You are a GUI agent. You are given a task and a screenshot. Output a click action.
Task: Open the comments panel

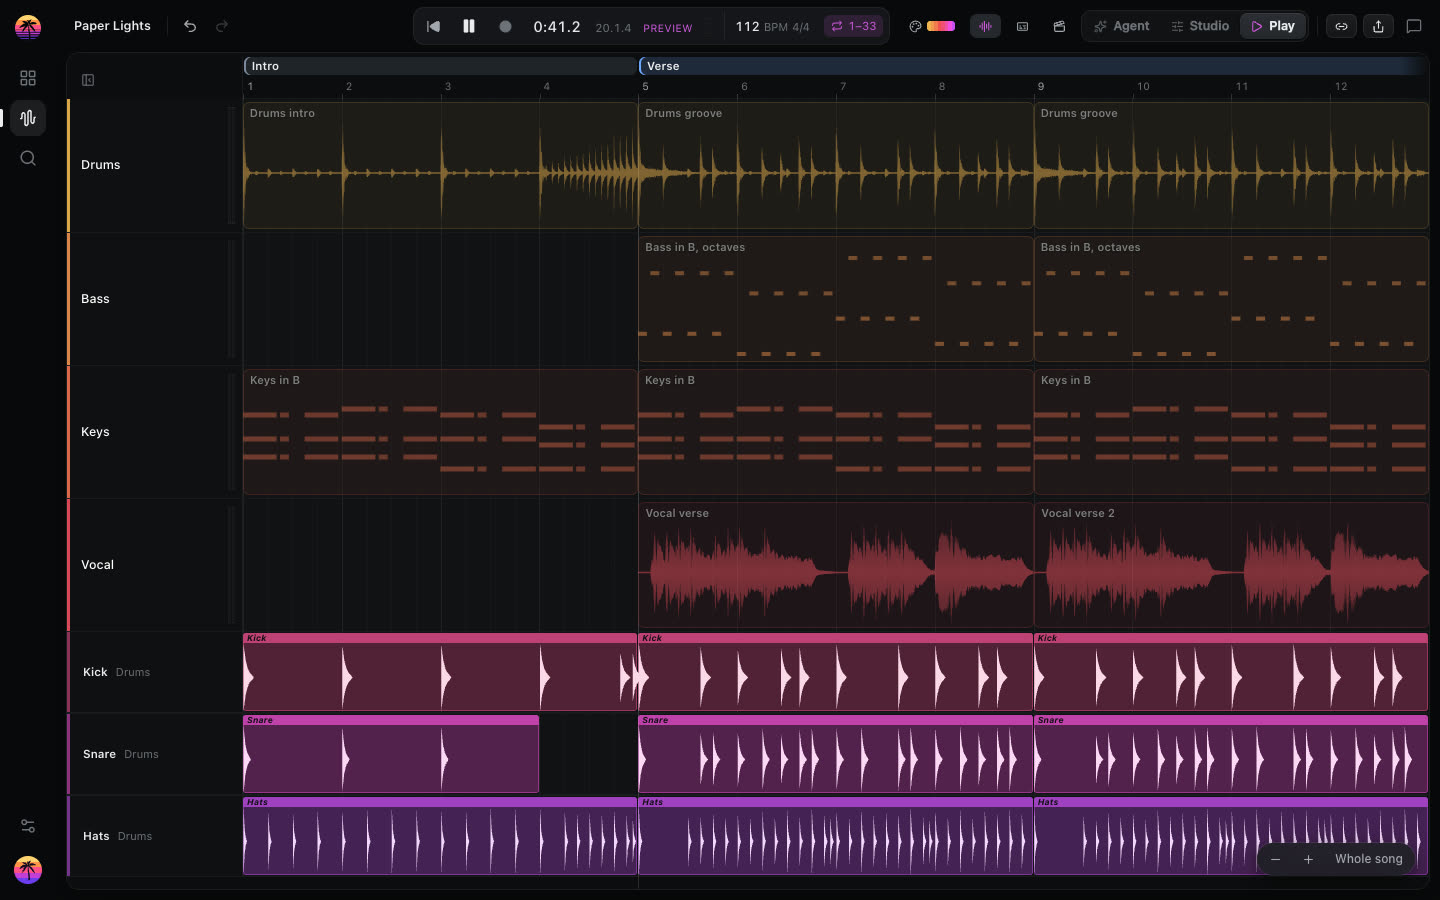pos(1414,26)
